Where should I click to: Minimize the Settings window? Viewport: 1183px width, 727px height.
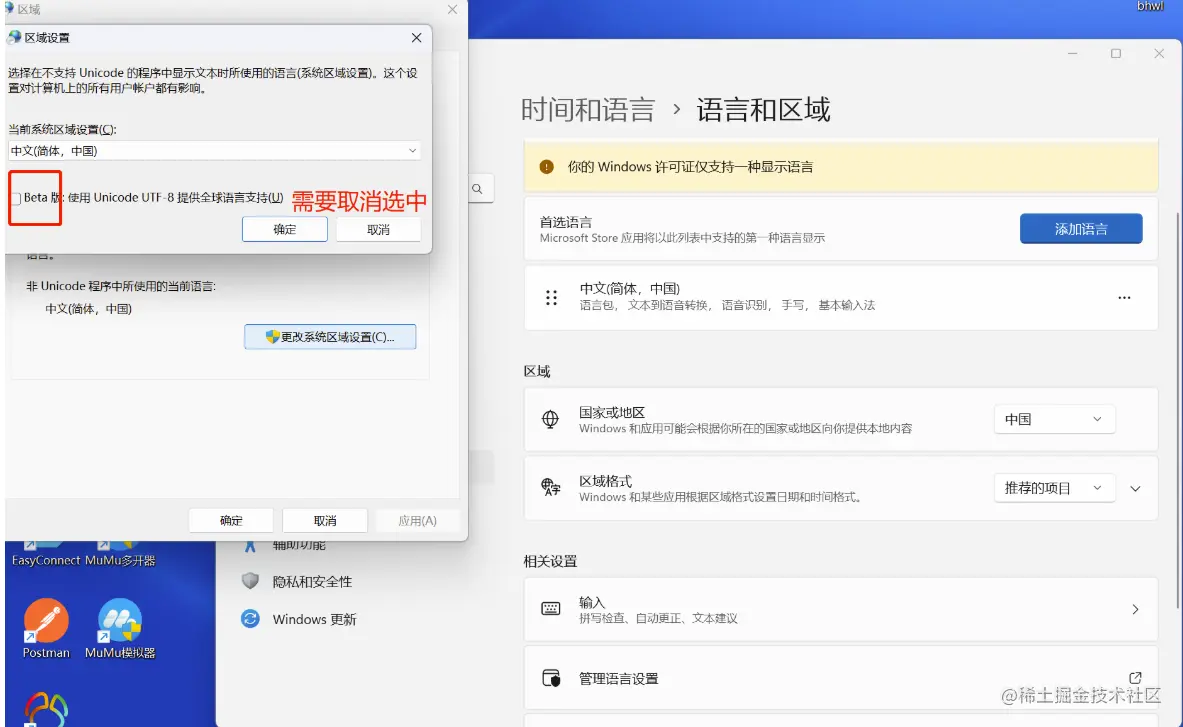click(x=1072, y=54)
